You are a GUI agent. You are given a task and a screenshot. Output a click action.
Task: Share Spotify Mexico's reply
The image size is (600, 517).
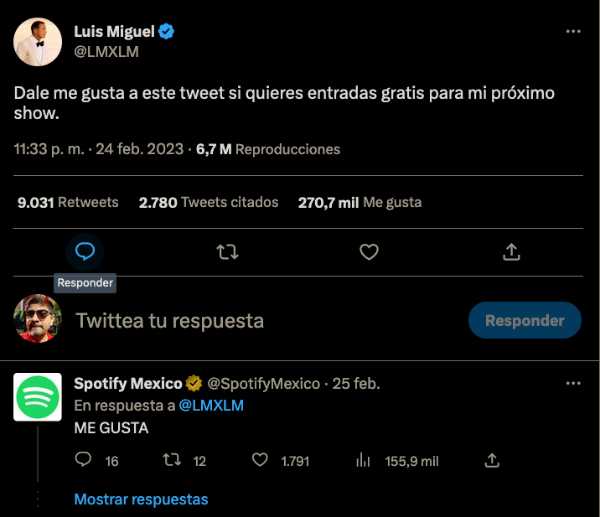pyautogui.click(x=491, y=460)
